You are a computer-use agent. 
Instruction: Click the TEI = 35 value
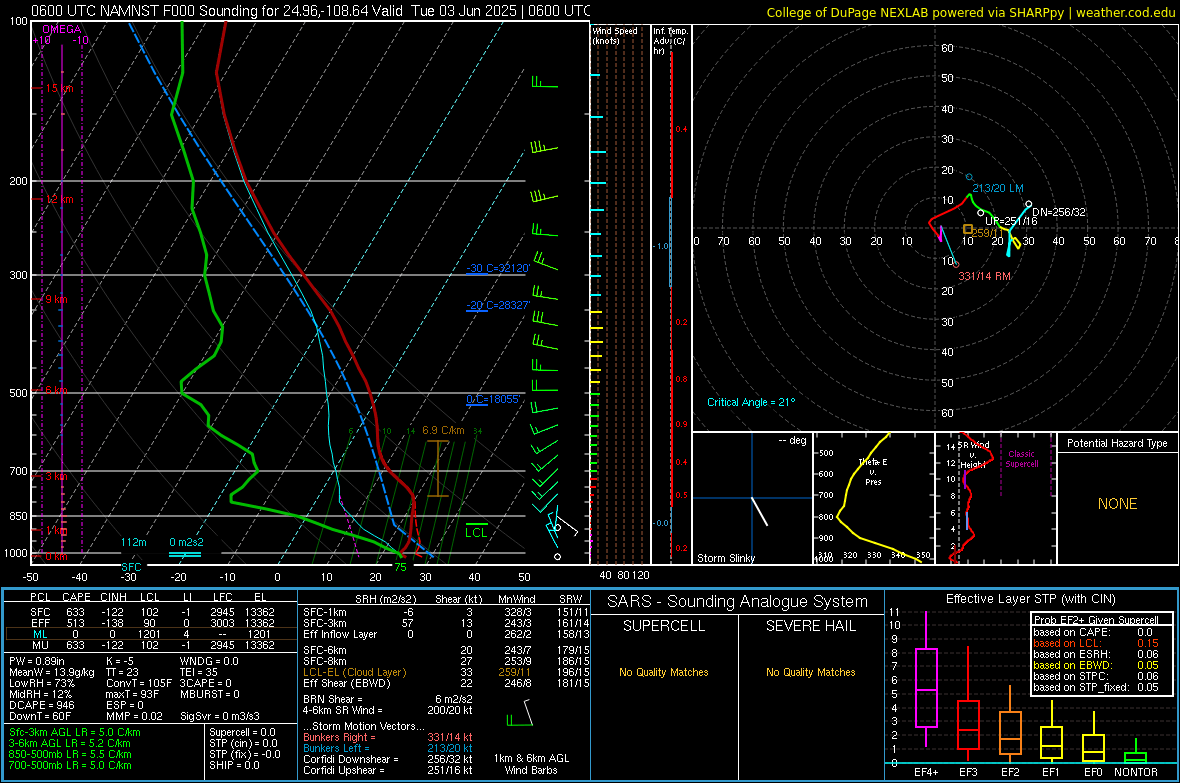[x=199, y=672]
